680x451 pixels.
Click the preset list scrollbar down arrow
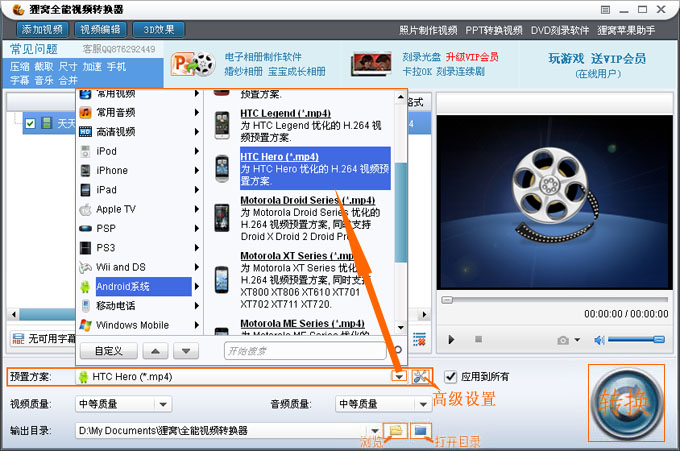[401, 327]
